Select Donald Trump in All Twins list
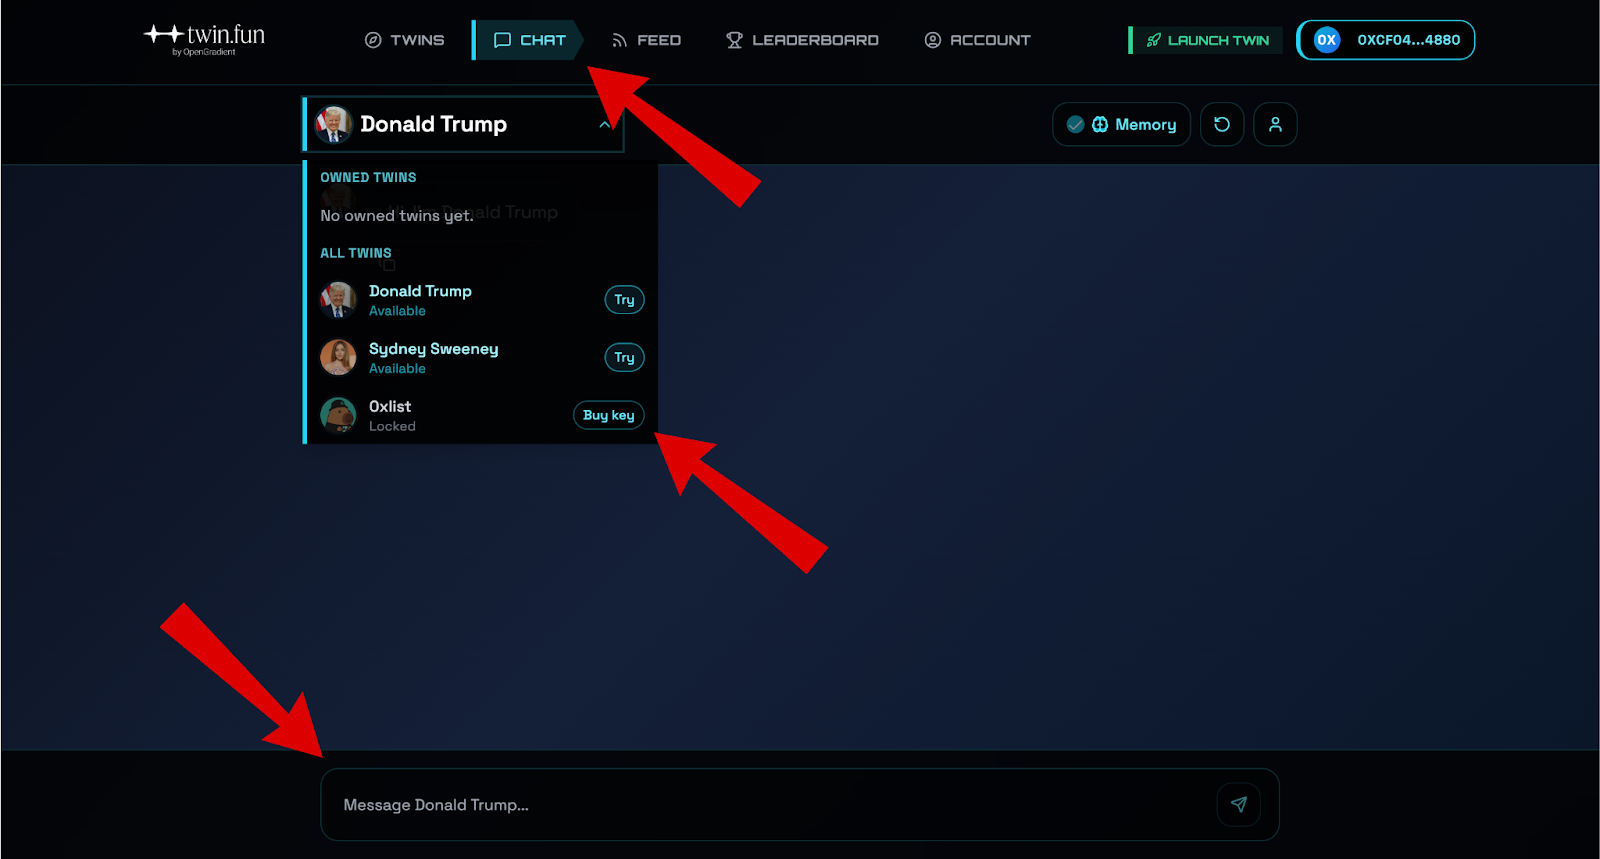Viewport: 1600px width, 859px height. [x=481, y=300]
